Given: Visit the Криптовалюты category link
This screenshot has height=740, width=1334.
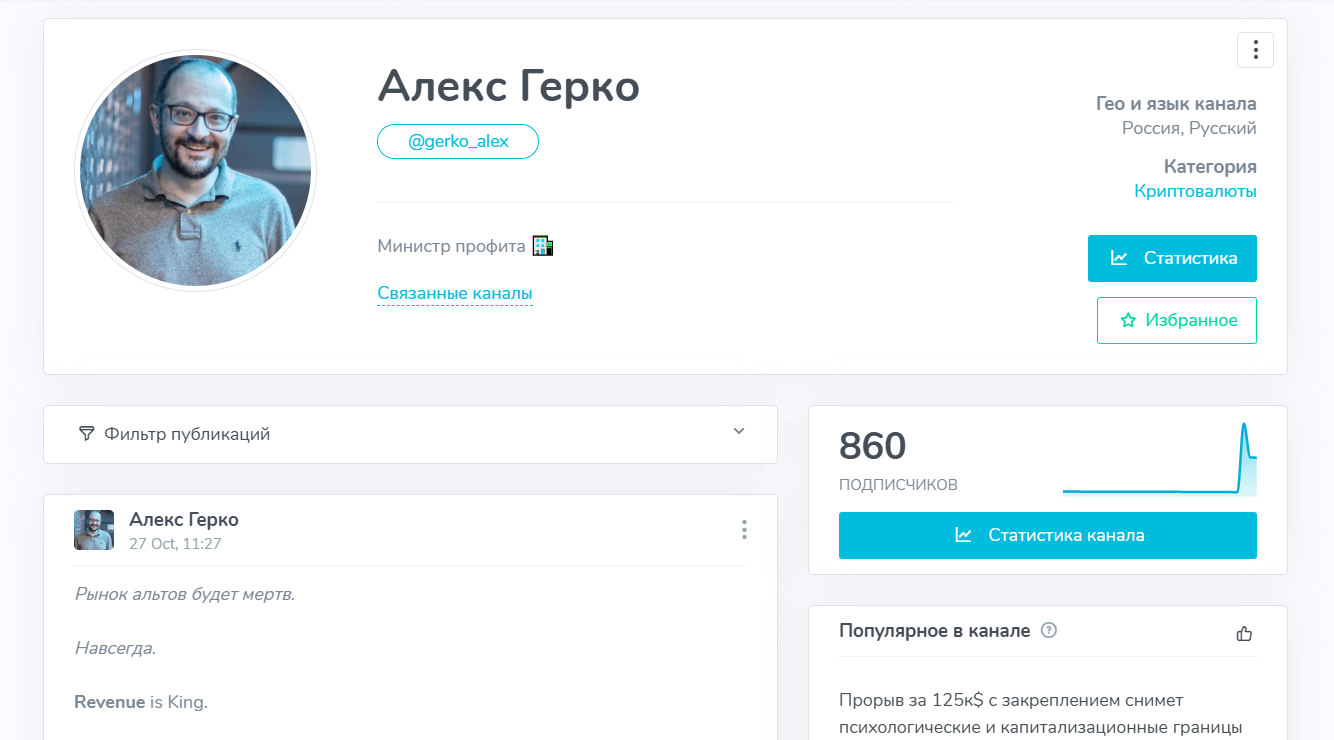Looking at the screenshot, I should 1195,190.
